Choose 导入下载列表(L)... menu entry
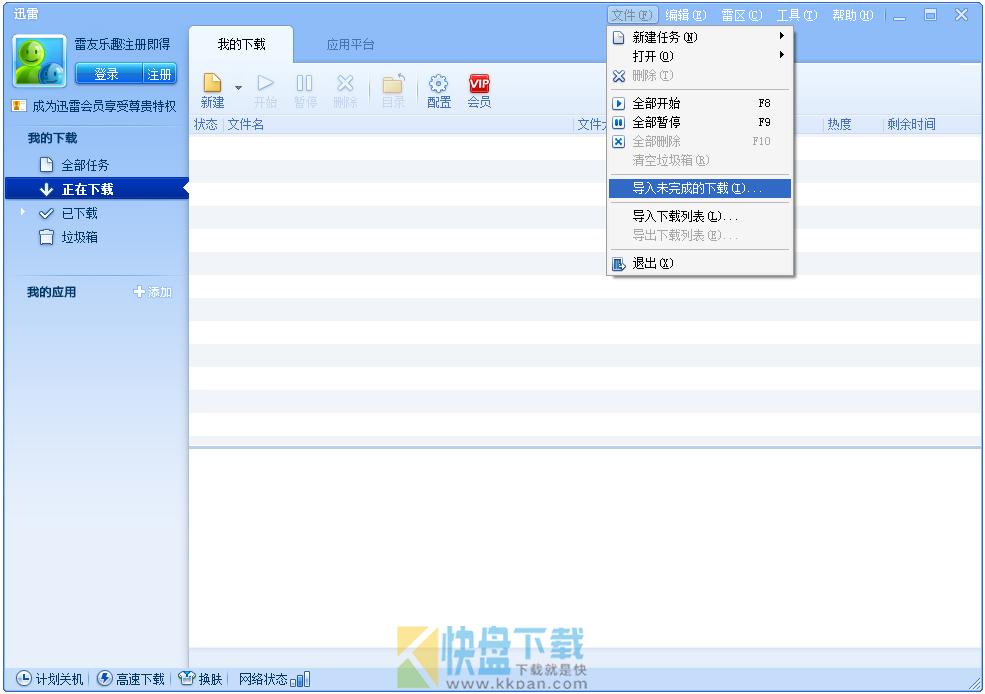Viewport: 985px width, 694px height. pyautogui.click(x=700, y=216)
